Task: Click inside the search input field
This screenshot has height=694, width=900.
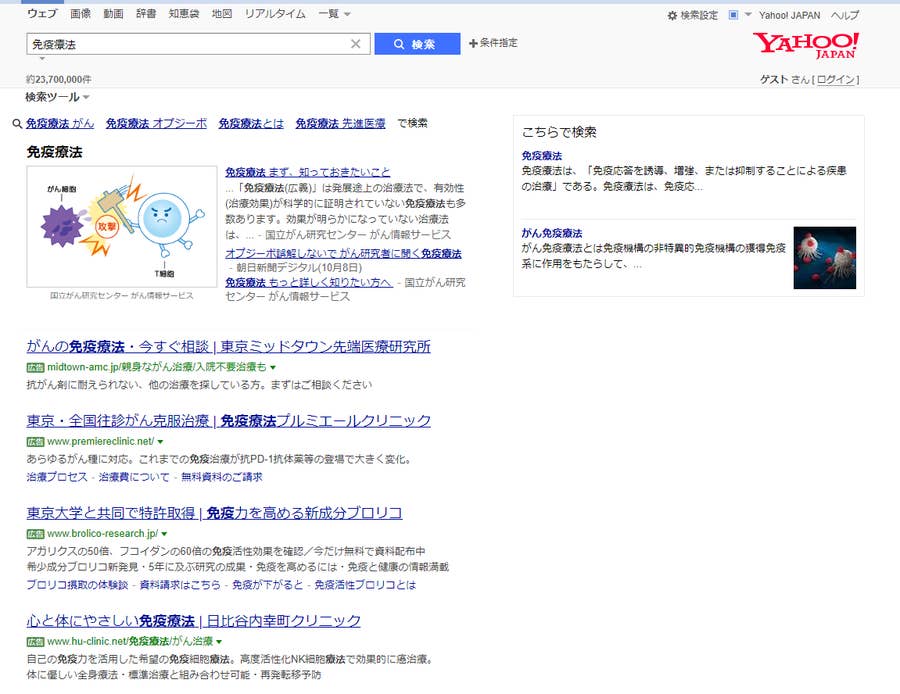Action: point(185,44)
